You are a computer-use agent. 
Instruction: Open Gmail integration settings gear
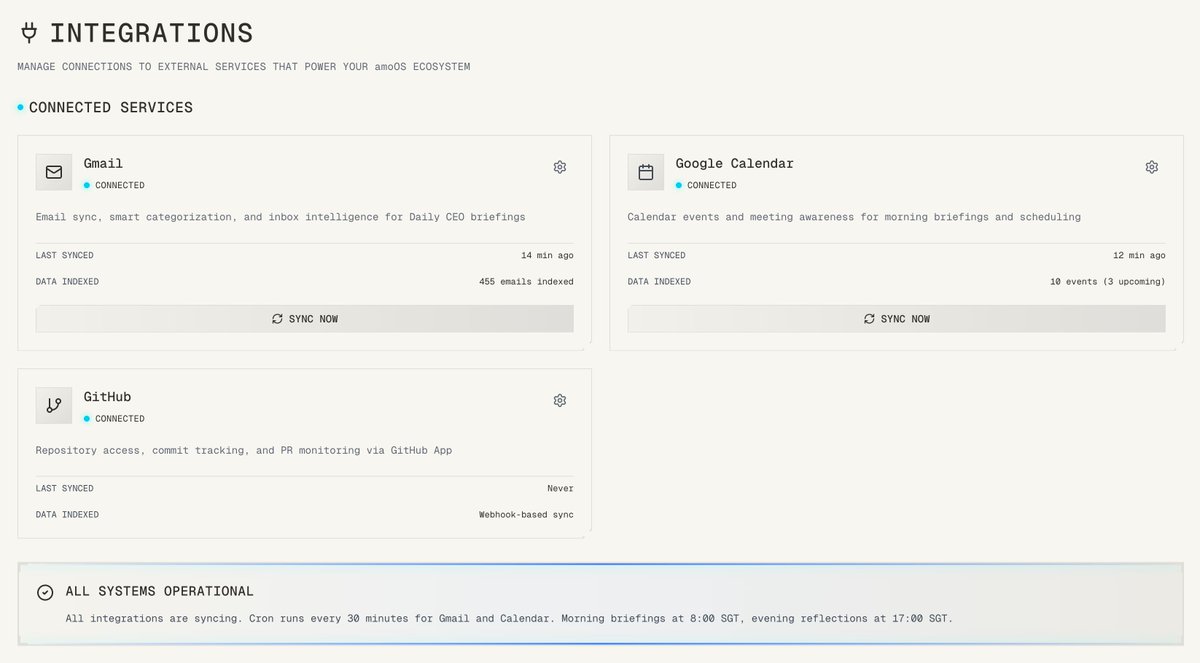click(x=559, y=167)
